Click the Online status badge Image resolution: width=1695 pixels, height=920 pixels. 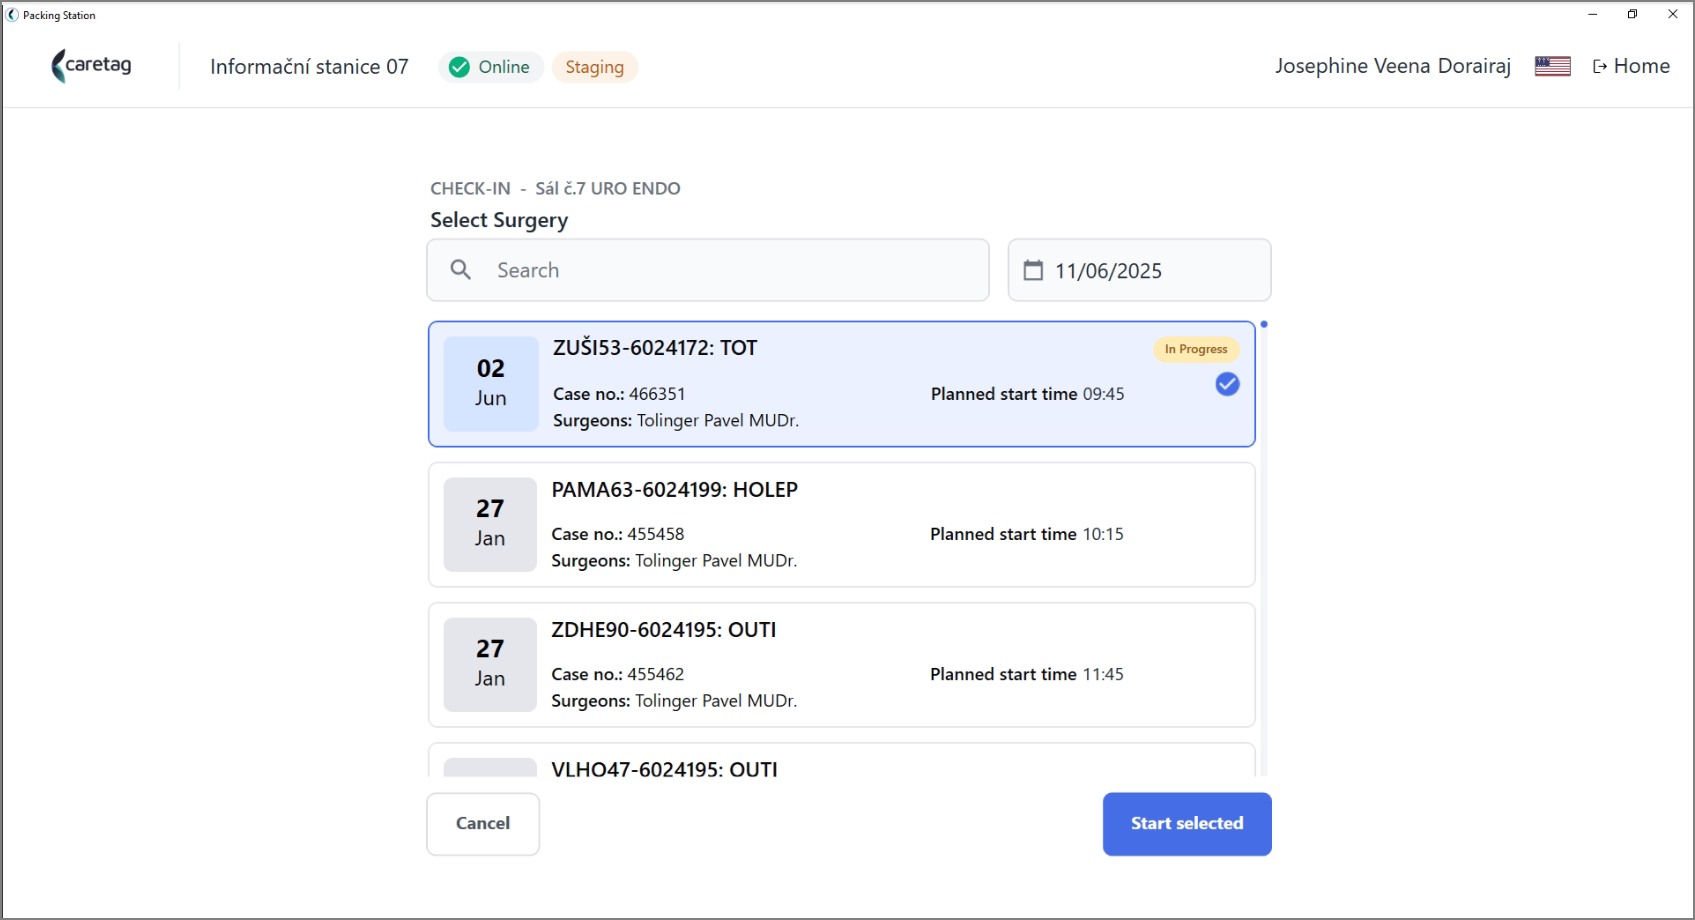(490, 67)
